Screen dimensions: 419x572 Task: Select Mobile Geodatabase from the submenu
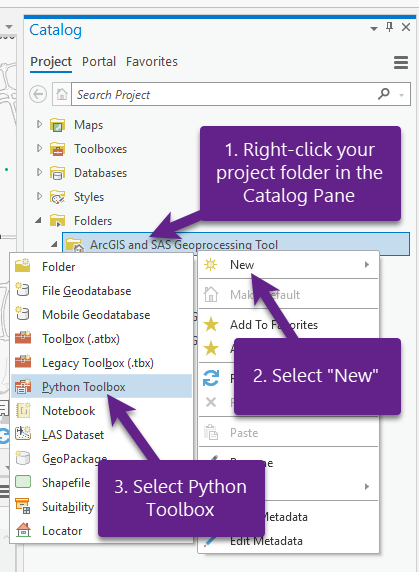click(x=101, y=314)
